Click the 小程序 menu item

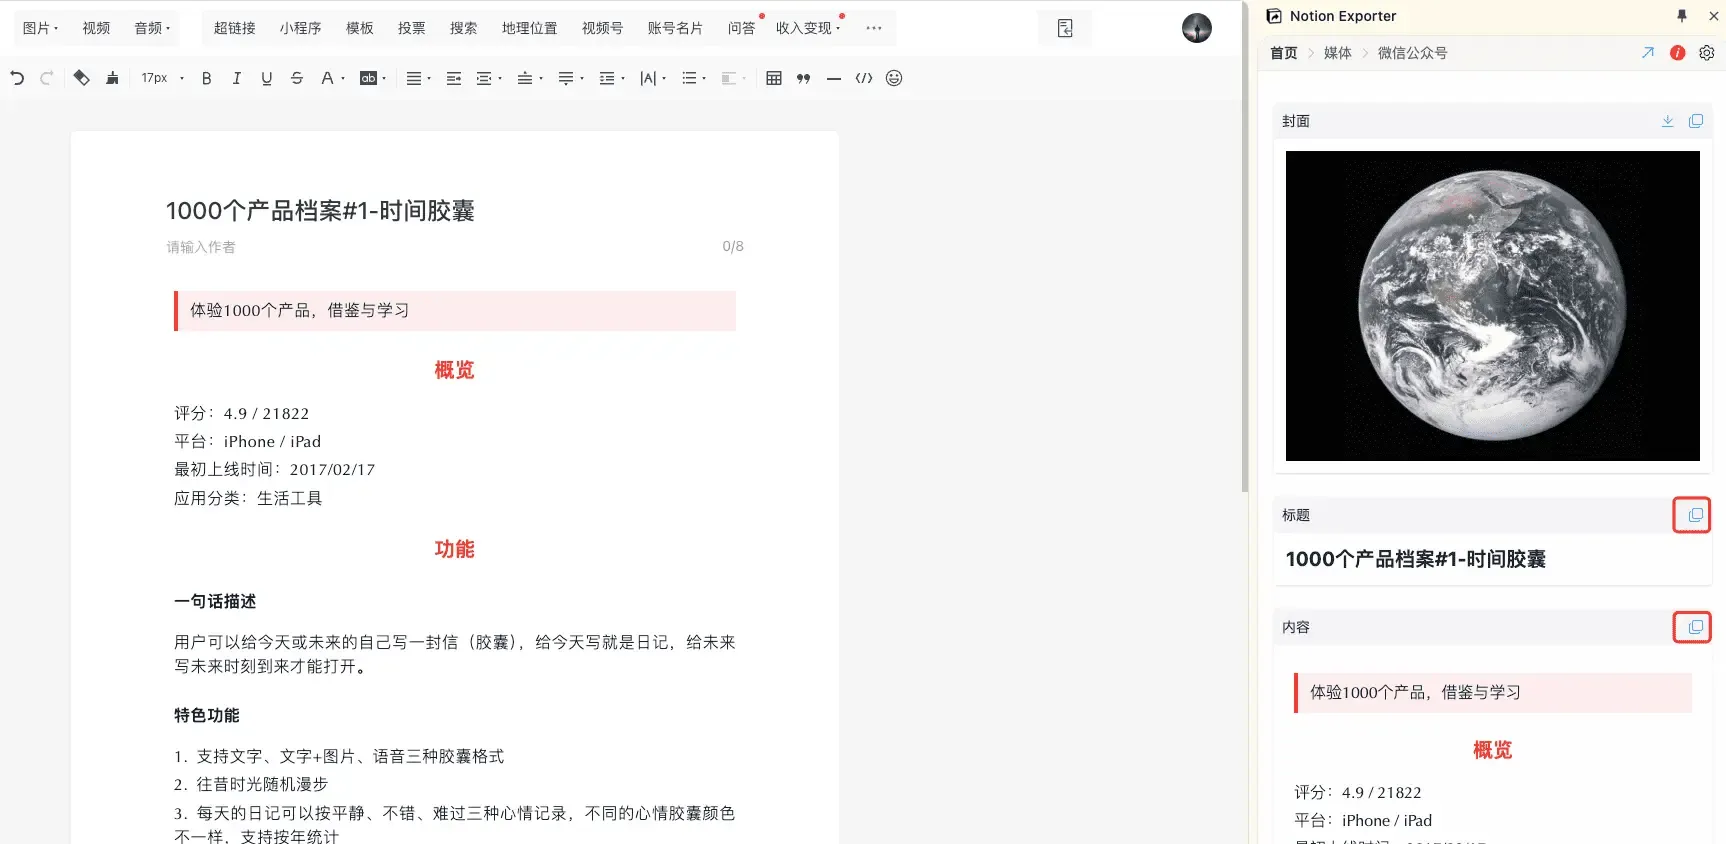pos(301,28)
